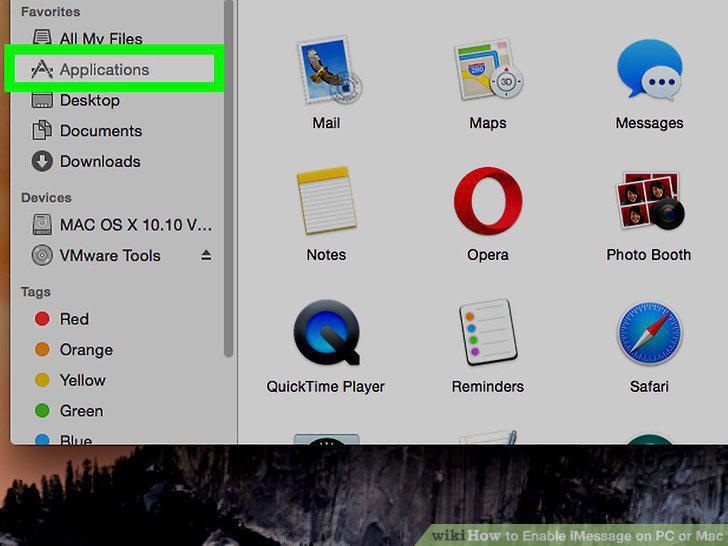Image resolution: width=728 pixels, height=546 pixels.
Task: Open the Mail app icon
Action: [329, 70]
